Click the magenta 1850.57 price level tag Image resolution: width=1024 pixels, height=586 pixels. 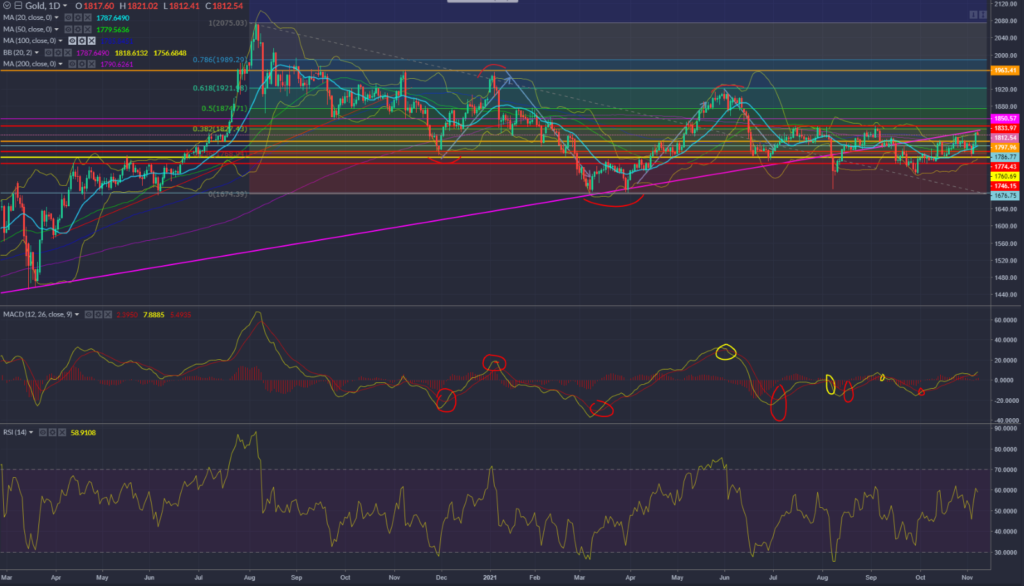[x=1004, y=118]
